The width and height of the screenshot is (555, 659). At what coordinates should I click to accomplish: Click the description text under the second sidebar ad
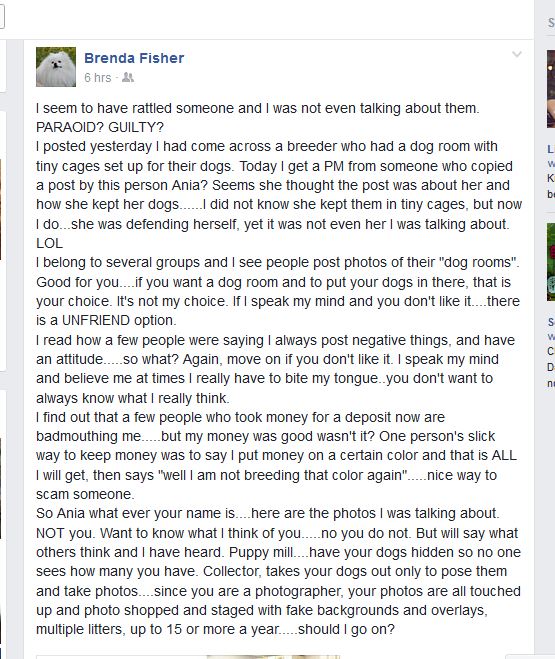(551, 367)
